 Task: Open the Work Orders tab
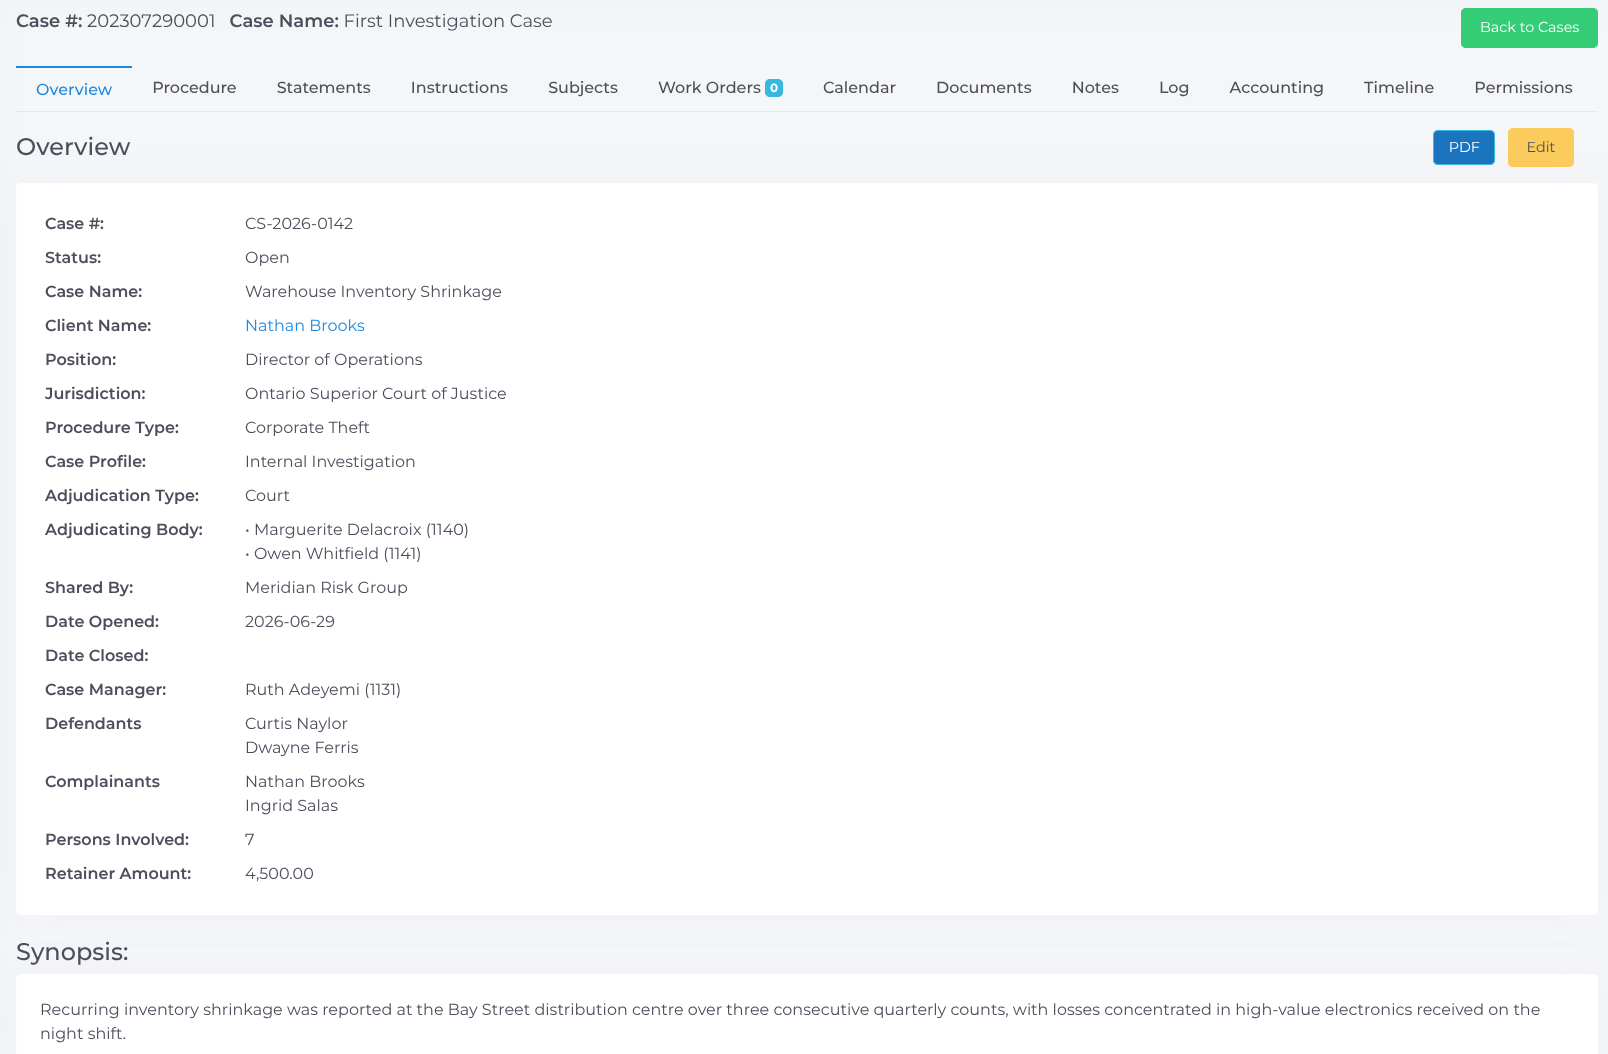point(709,88)
